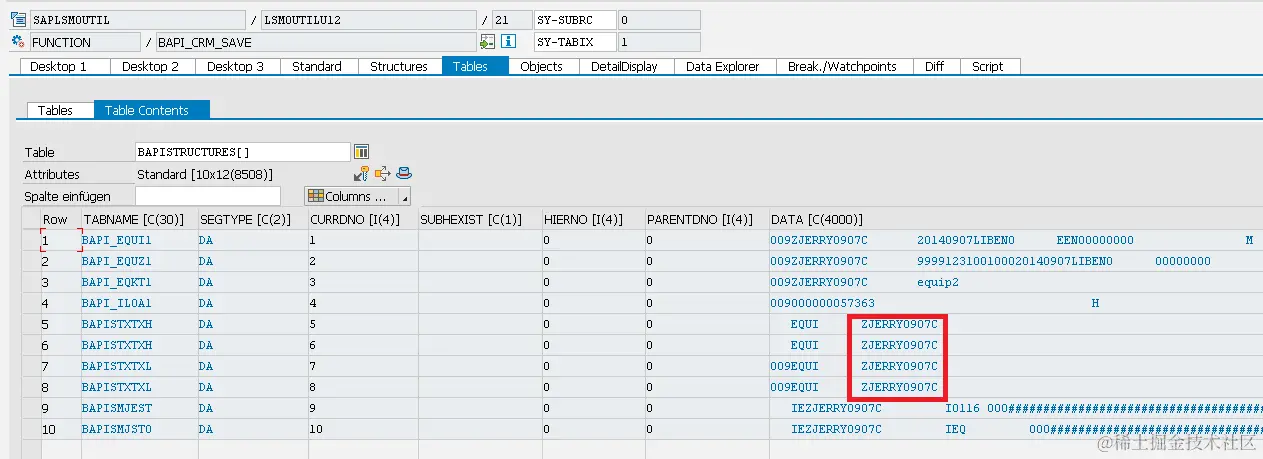
Task: Click BAPISTXTXL cell in row 8
Action: click(137, 387)
